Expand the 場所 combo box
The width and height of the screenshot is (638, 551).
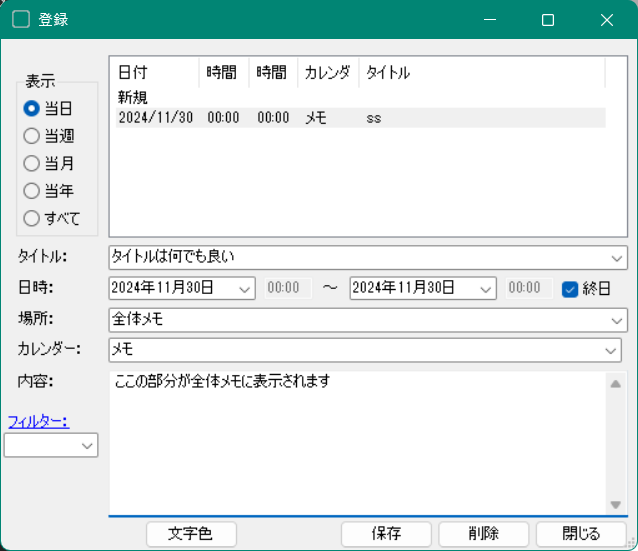(x=616, y=320)
